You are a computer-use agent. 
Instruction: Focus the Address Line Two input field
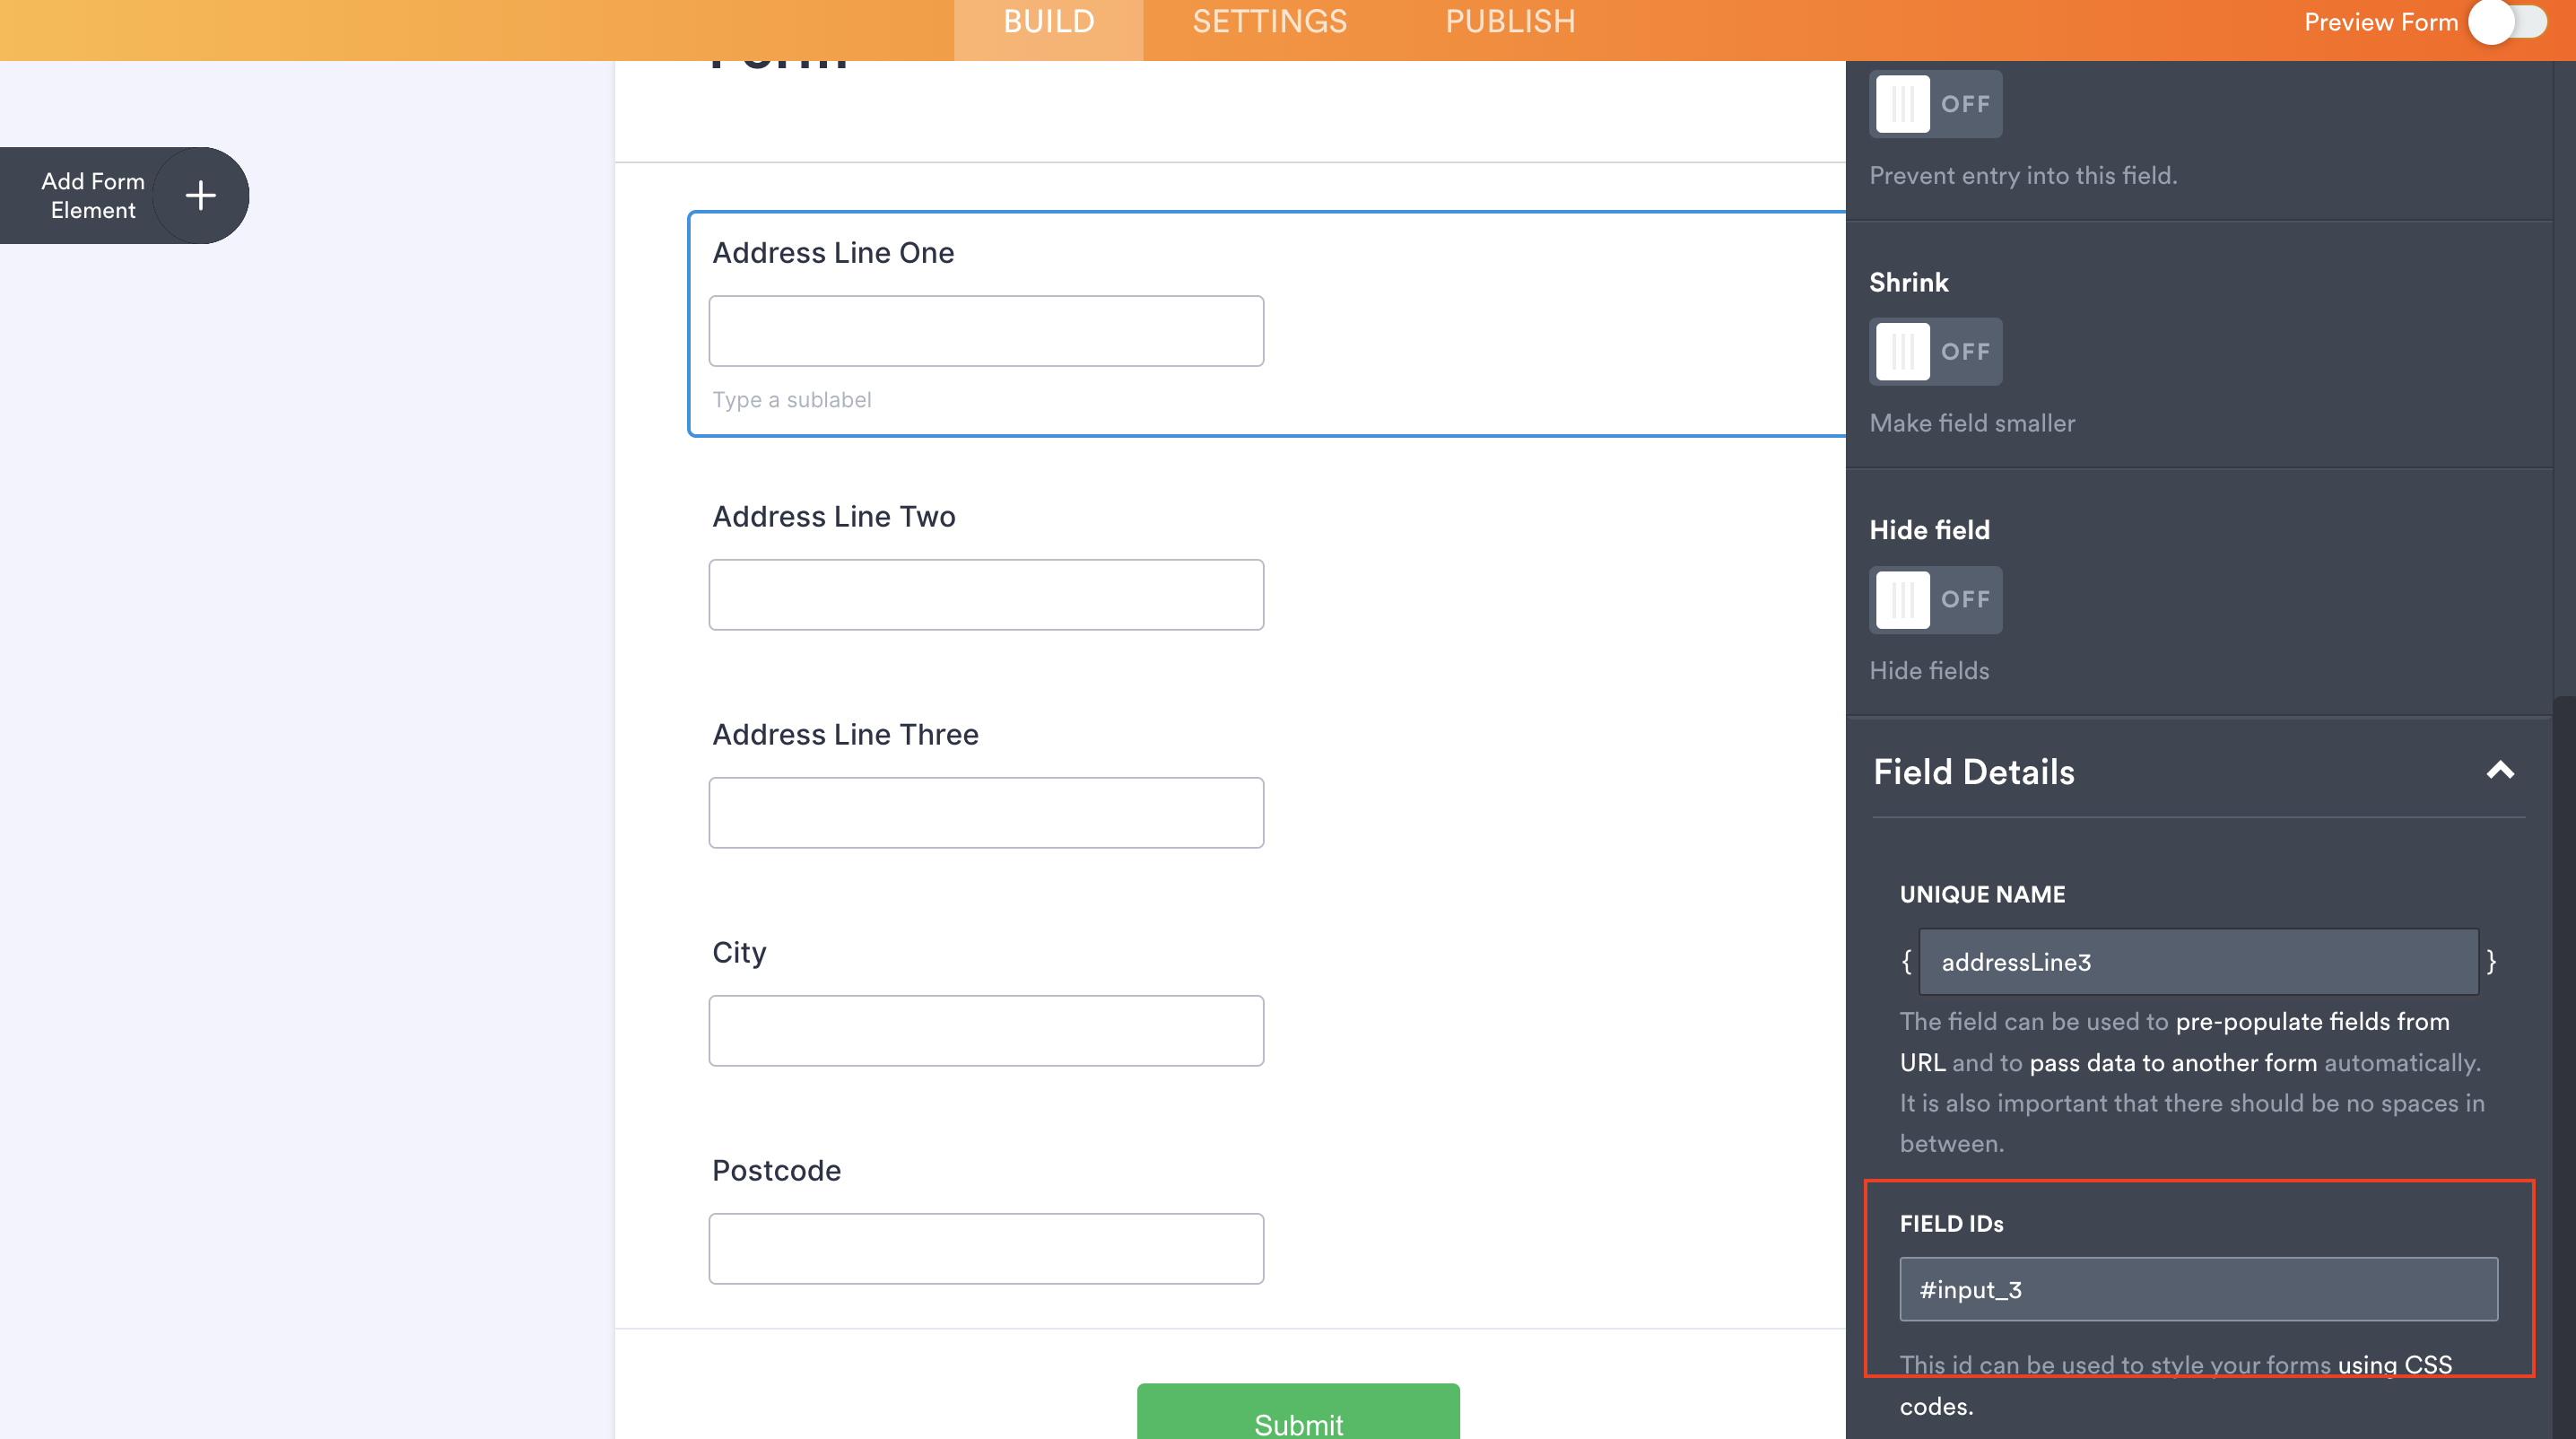coord(985,594)
